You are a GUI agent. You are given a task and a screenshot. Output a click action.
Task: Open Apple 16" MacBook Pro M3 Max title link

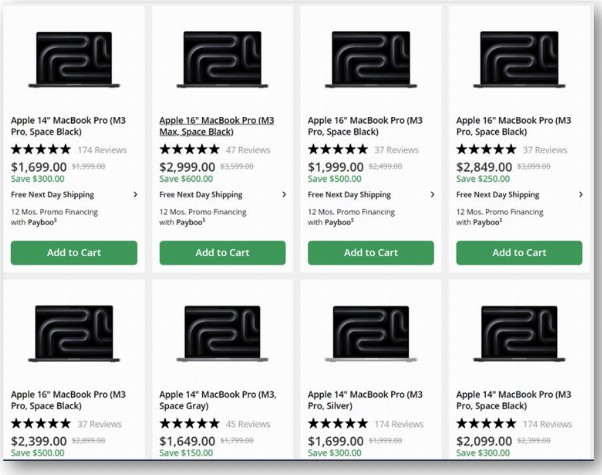click(217, 126)
